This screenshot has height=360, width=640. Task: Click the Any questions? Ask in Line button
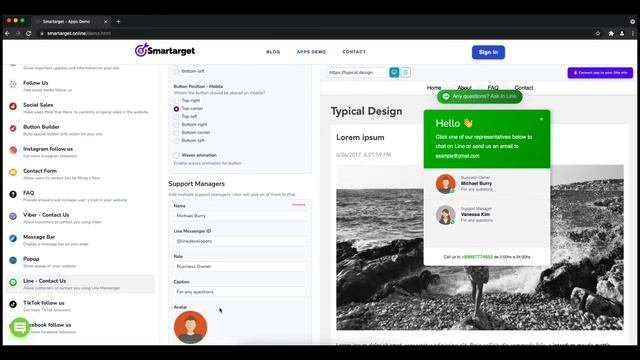pos(480,97)
